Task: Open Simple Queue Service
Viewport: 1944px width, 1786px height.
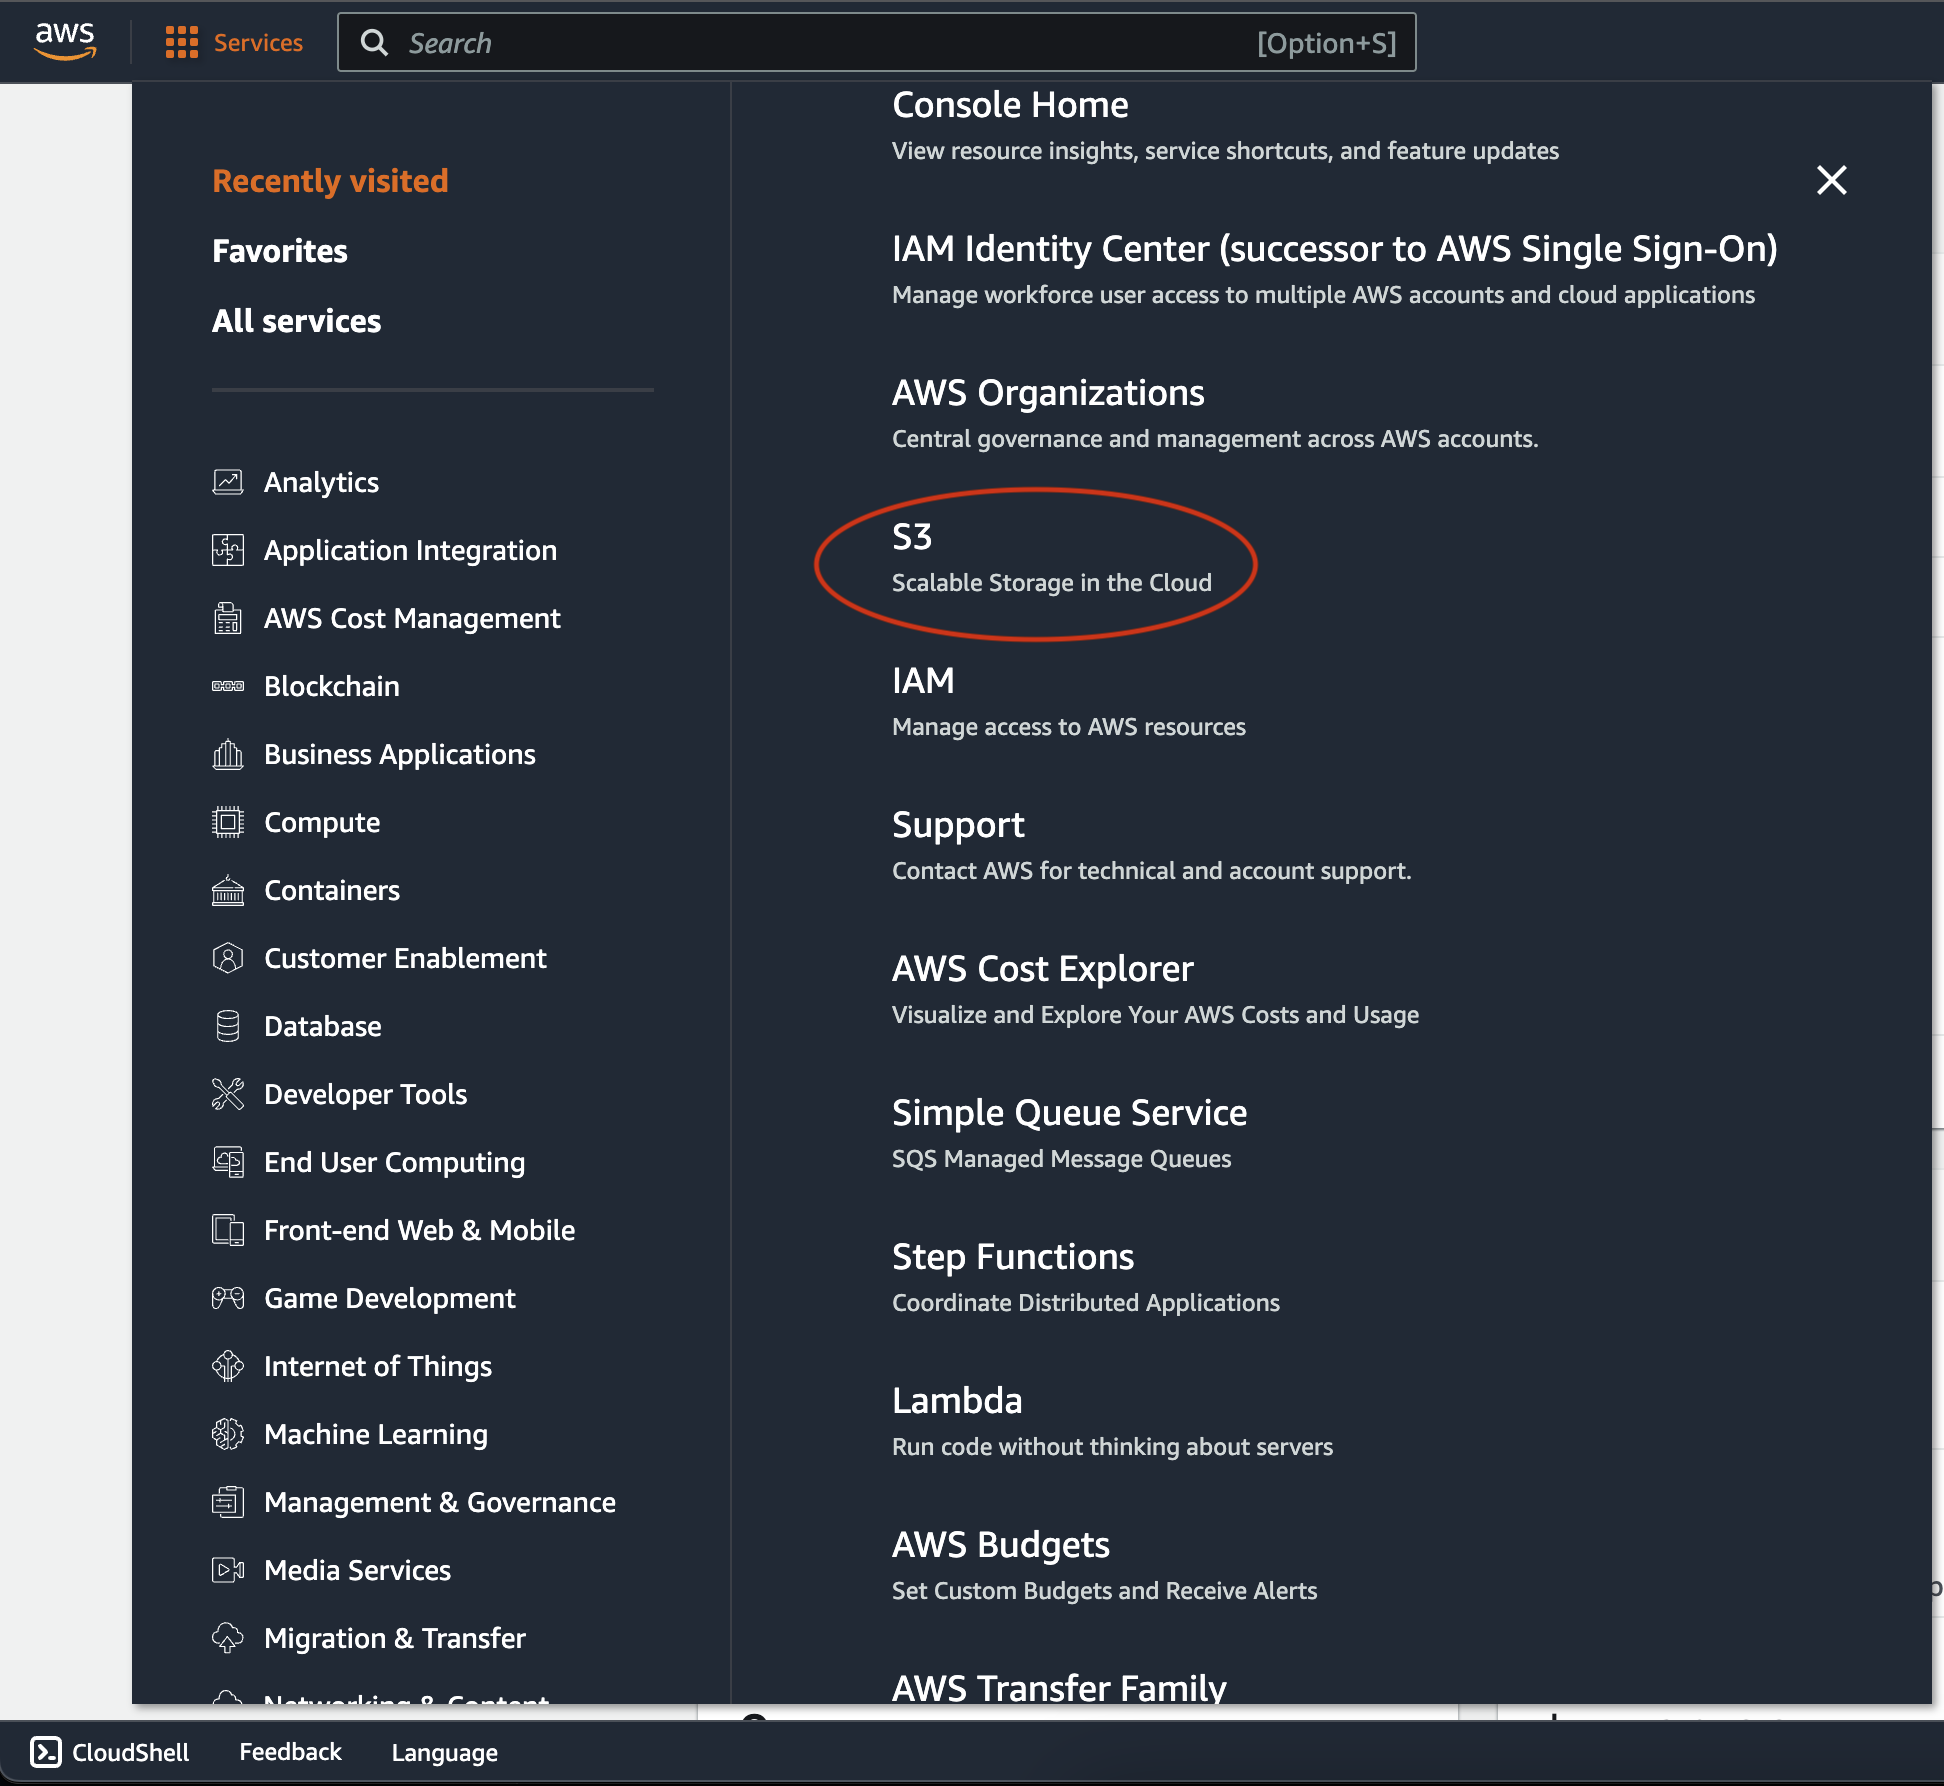Action: pos(1069,1113)
